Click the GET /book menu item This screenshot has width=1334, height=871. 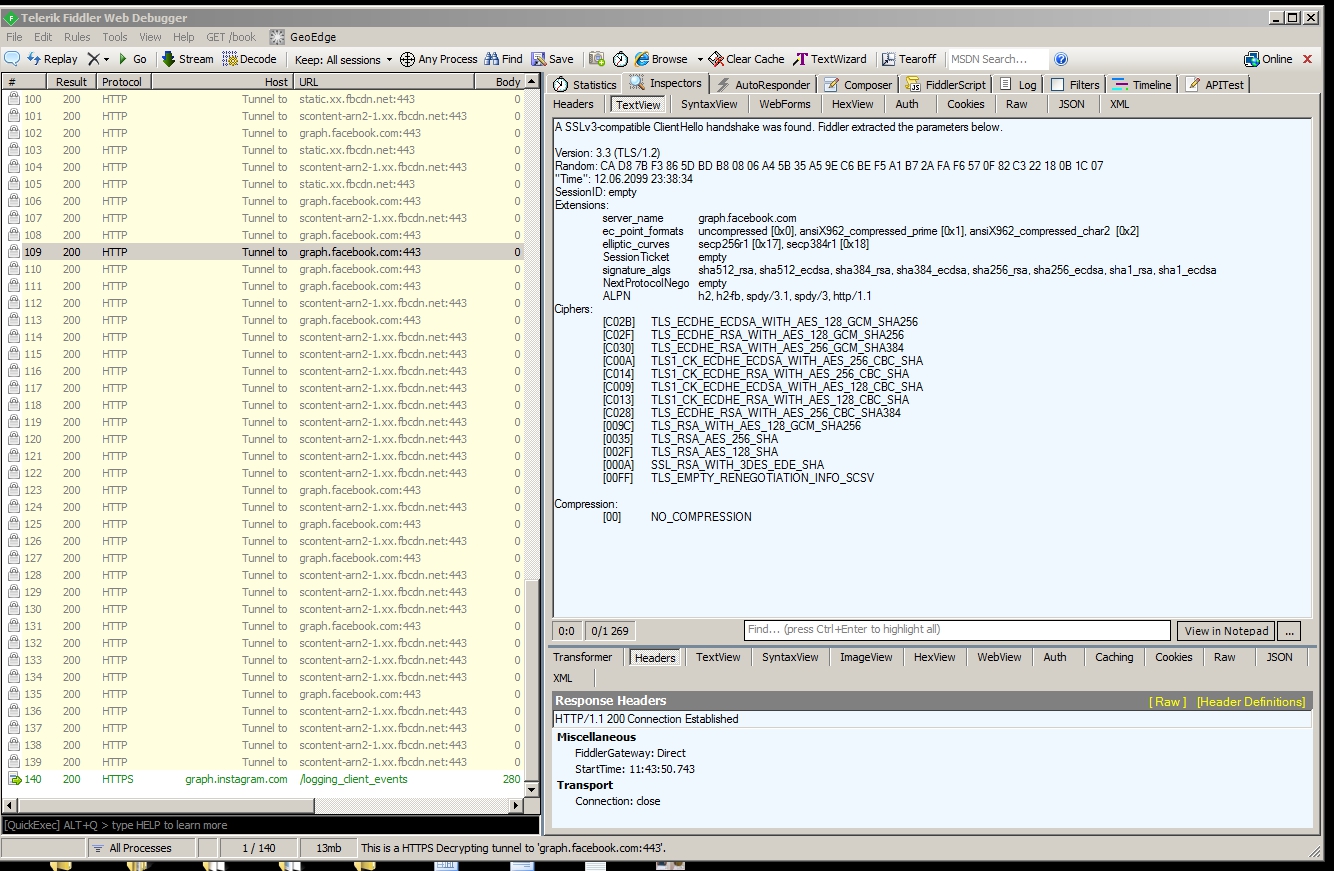coord(231,37)
